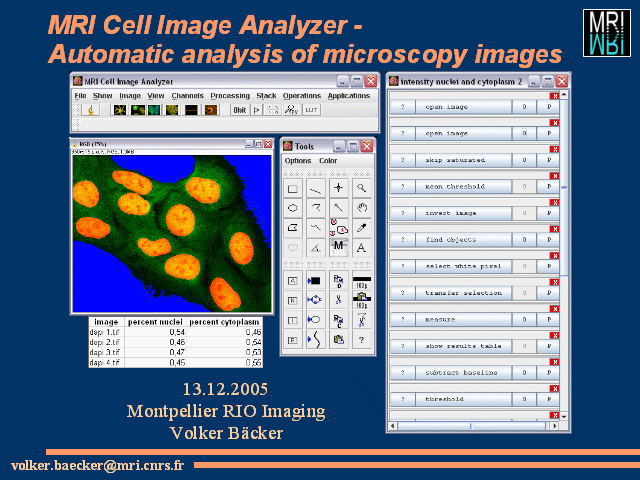Click the blue-arrow filled rectangle tool
Screen dimensions: 640x480
(316, 280)
